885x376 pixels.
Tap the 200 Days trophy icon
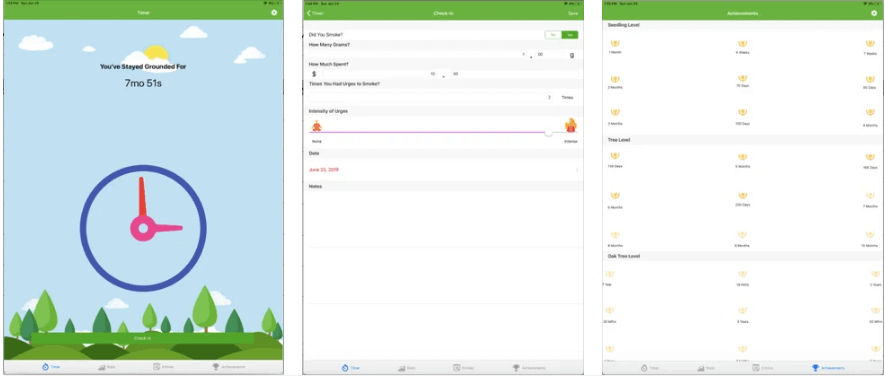pyautogui.click(x=743, y=195)
